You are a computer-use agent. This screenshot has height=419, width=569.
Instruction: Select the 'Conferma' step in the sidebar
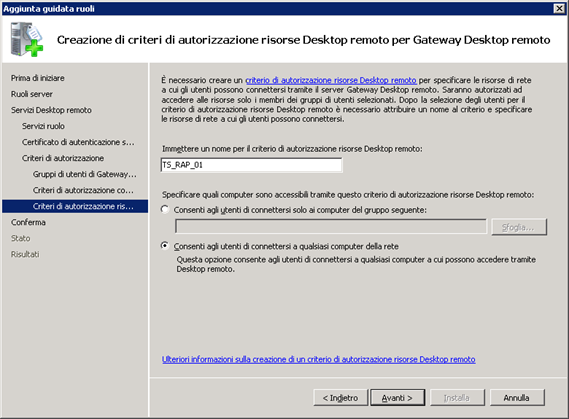tap(28, 222)
